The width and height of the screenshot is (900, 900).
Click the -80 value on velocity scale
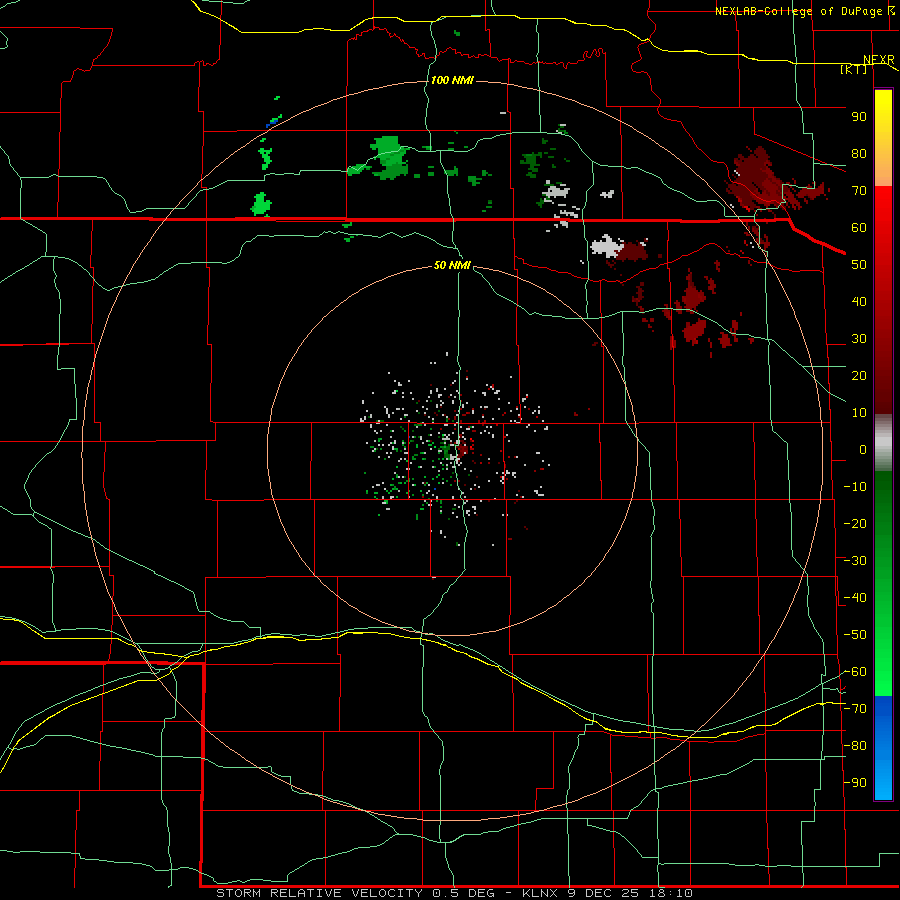click(x=855, y=746)
